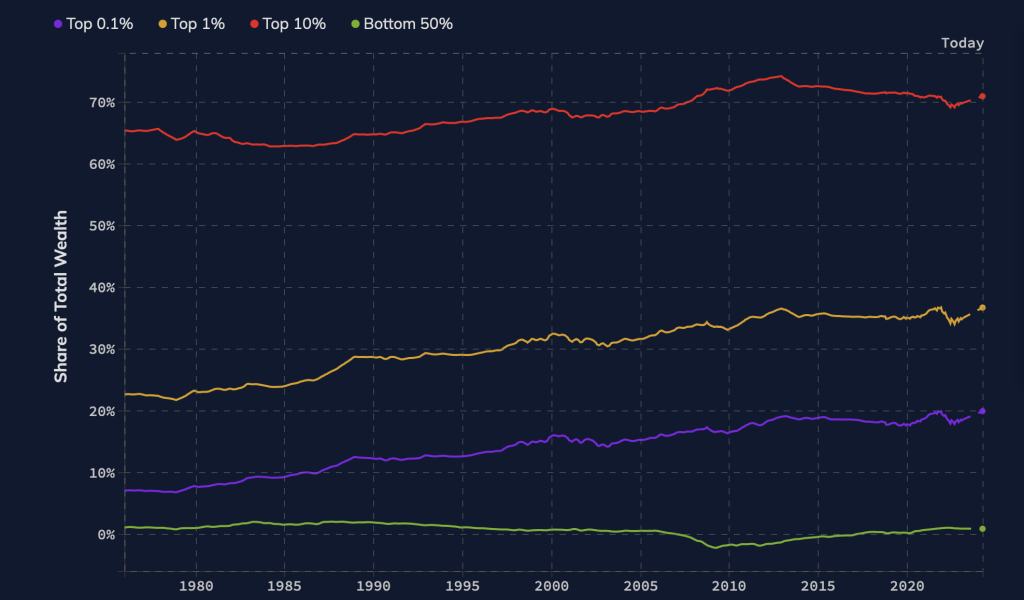Screen dimensions: 1024x600
Task: Click the 20% y-axis label
Action: point(102,411)
